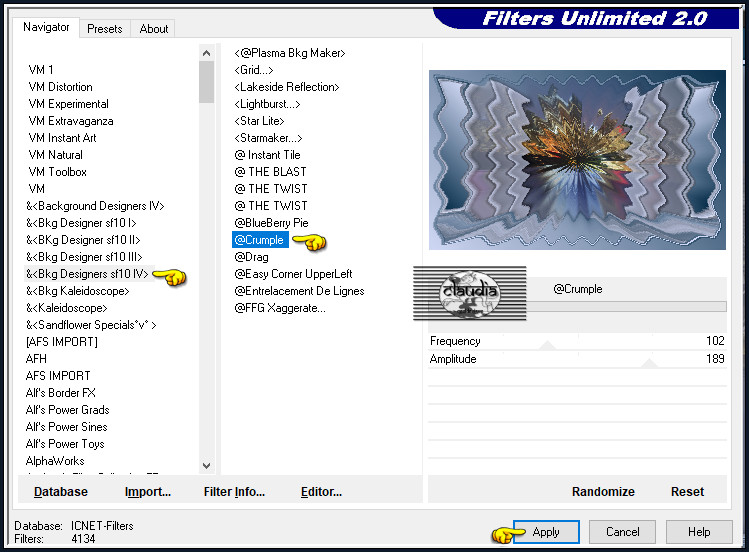Select [AFS IMPORT] bracketed category

click(62, 342)
